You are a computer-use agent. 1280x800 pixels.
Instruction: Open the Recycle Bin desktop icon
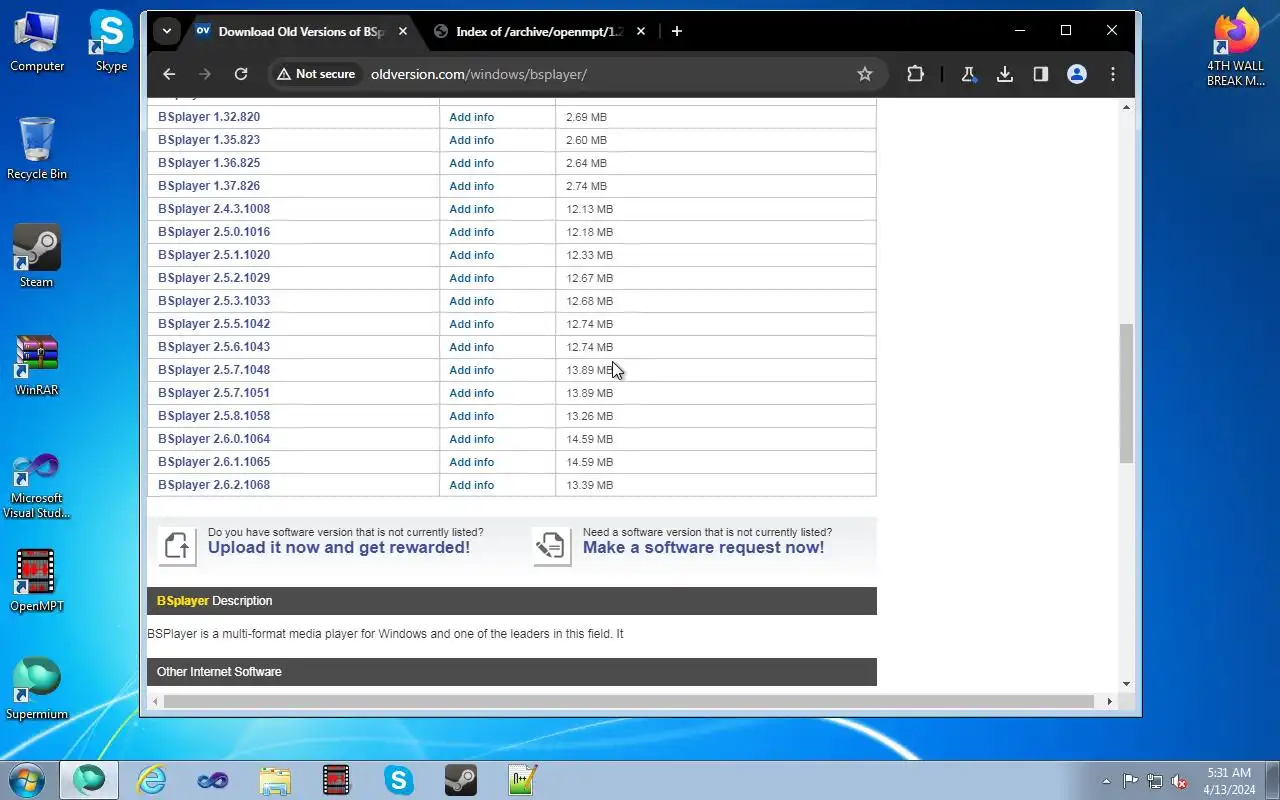coord(37,149)
